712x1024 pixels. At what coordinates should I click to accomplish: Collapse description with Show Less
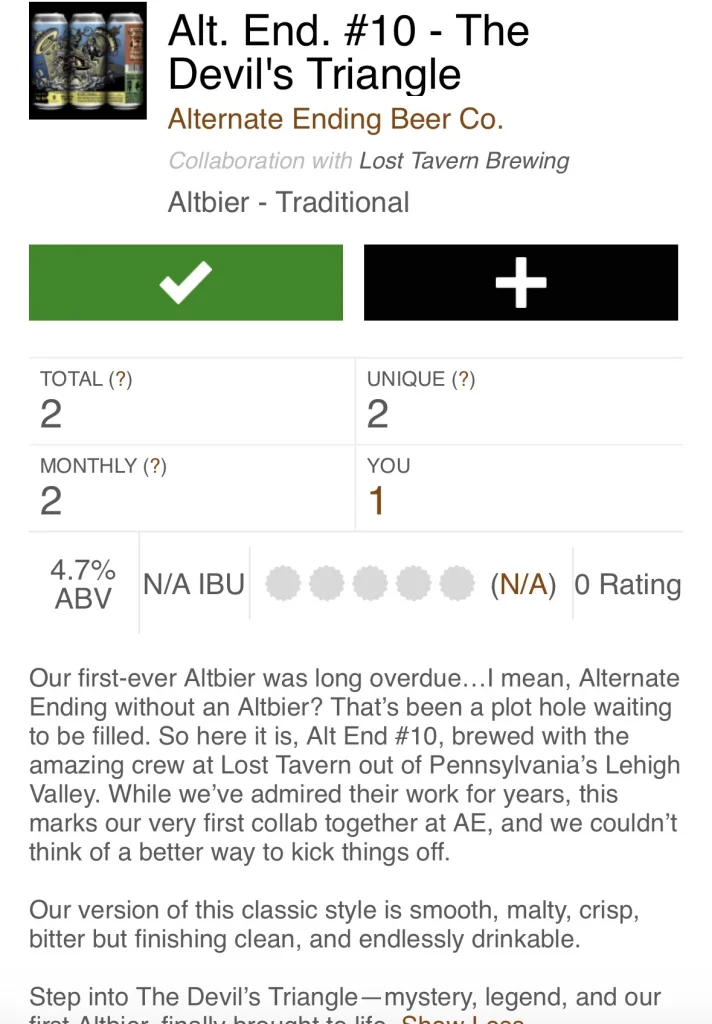click(x=462, y=1018)
